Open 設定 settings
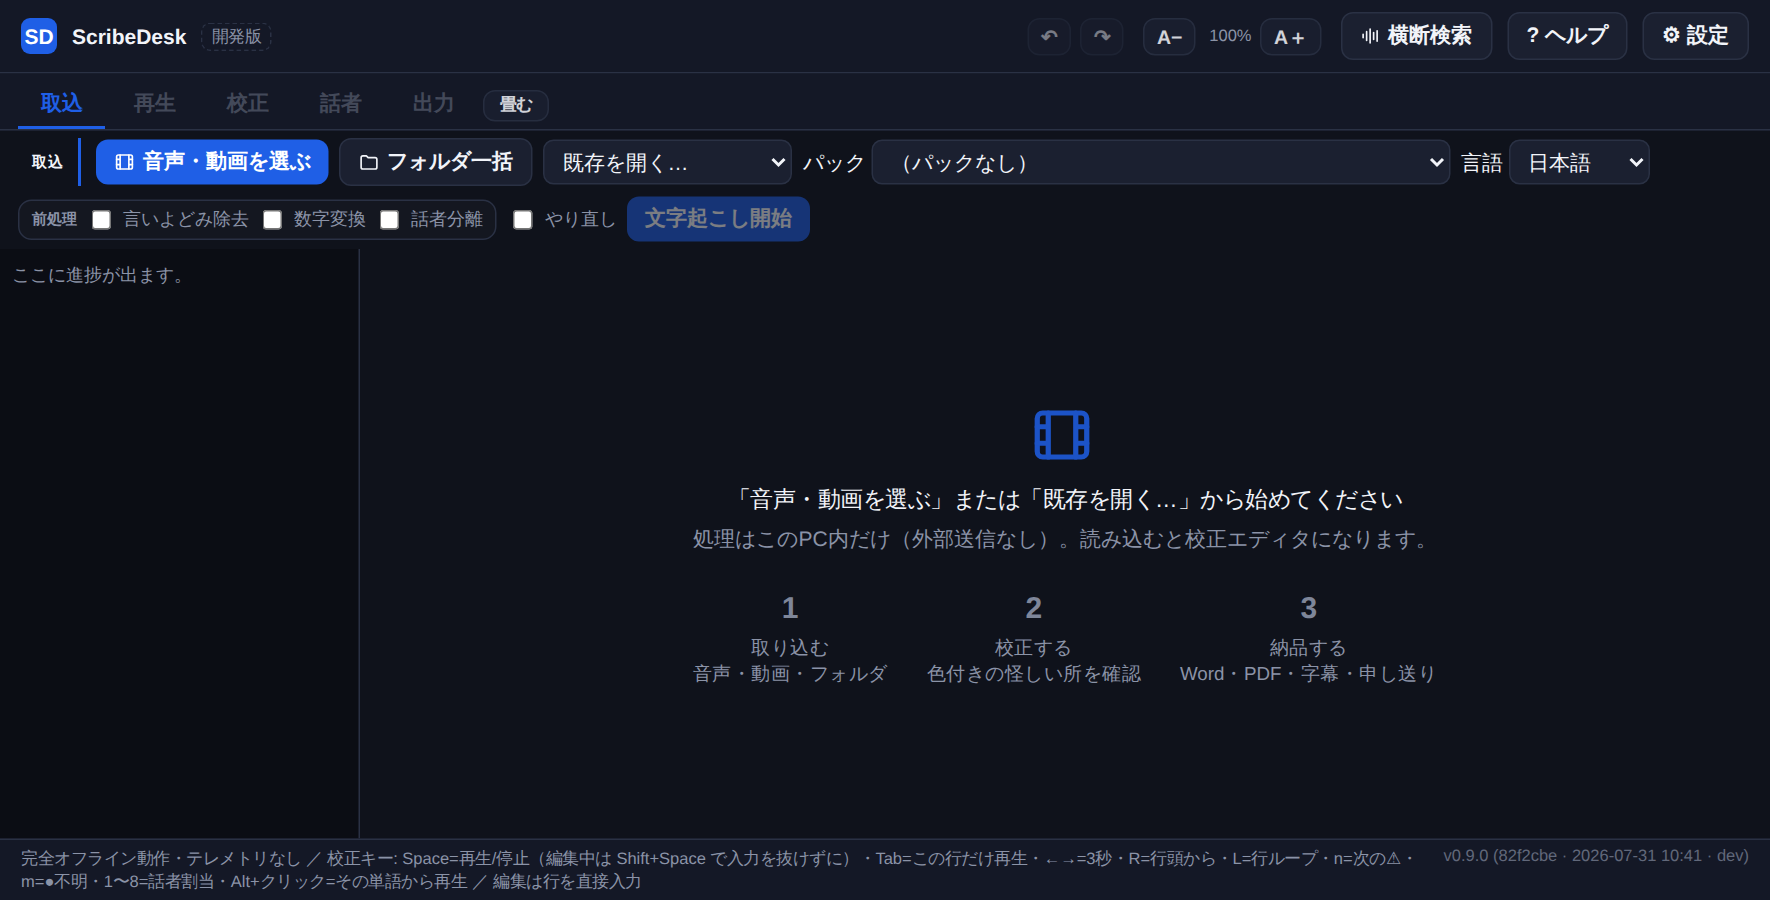Screen dimensions: 1770x900 (x=1695, y=36)
